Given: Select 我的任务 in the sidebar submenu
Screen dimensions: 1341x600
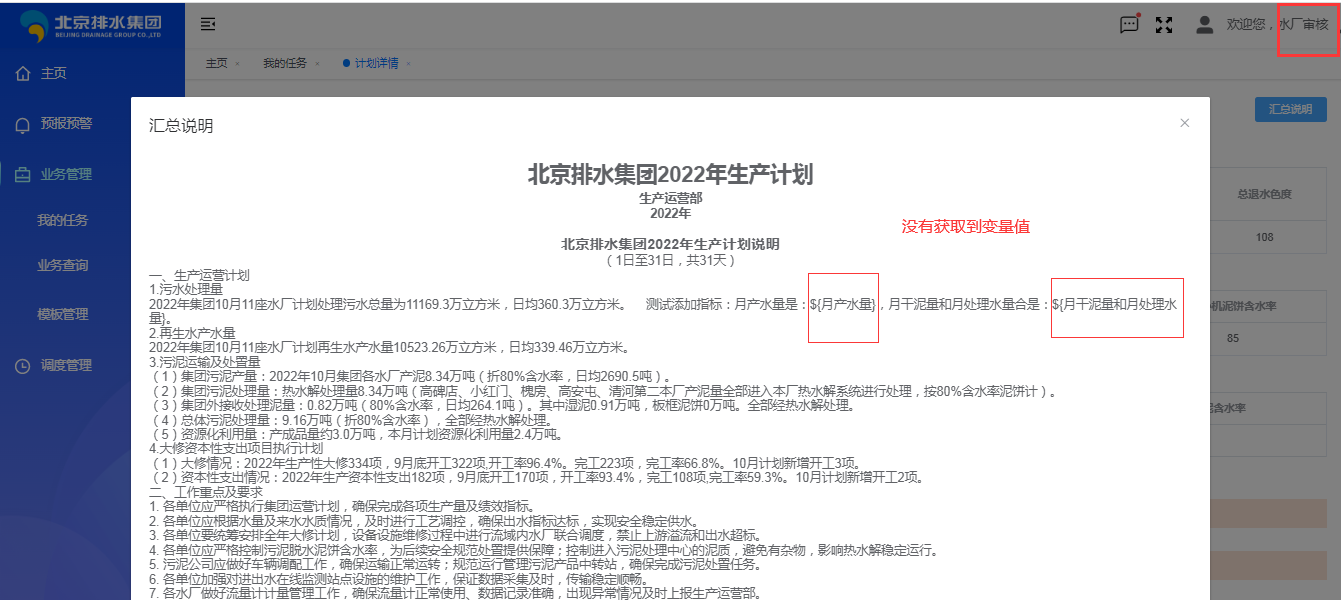Looking at the screenshot, I should pyautogui.click(x=63, y=220).
